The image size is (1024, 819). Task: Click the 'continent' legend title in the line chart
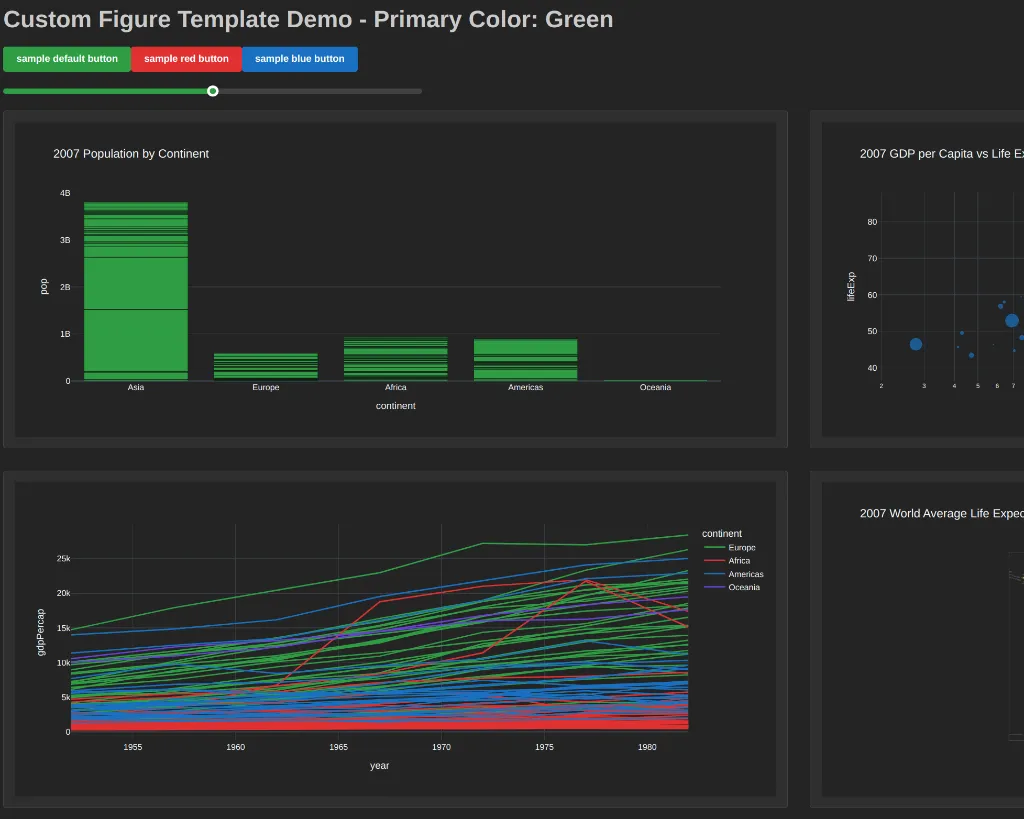[x=722, y=534]
